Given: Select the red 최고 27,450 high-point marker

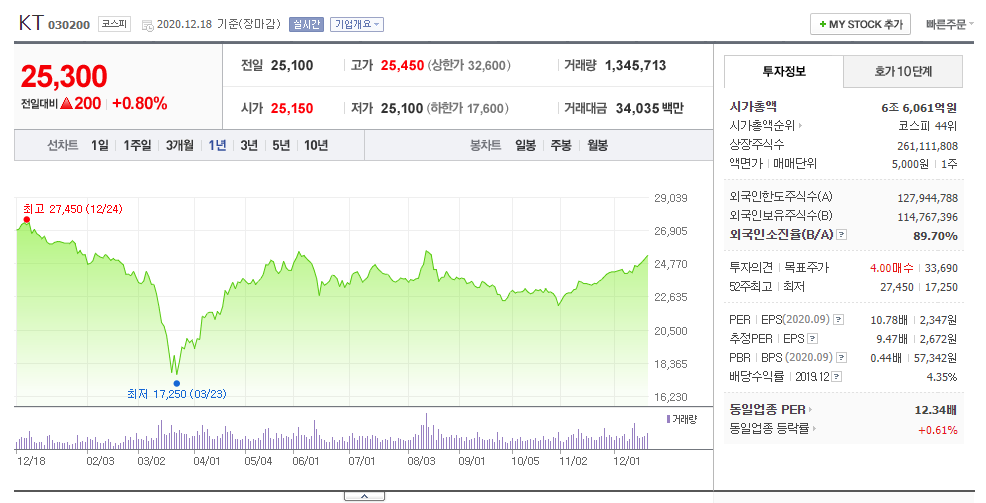Looking at the screenshot, I should [x=26, y=220].
